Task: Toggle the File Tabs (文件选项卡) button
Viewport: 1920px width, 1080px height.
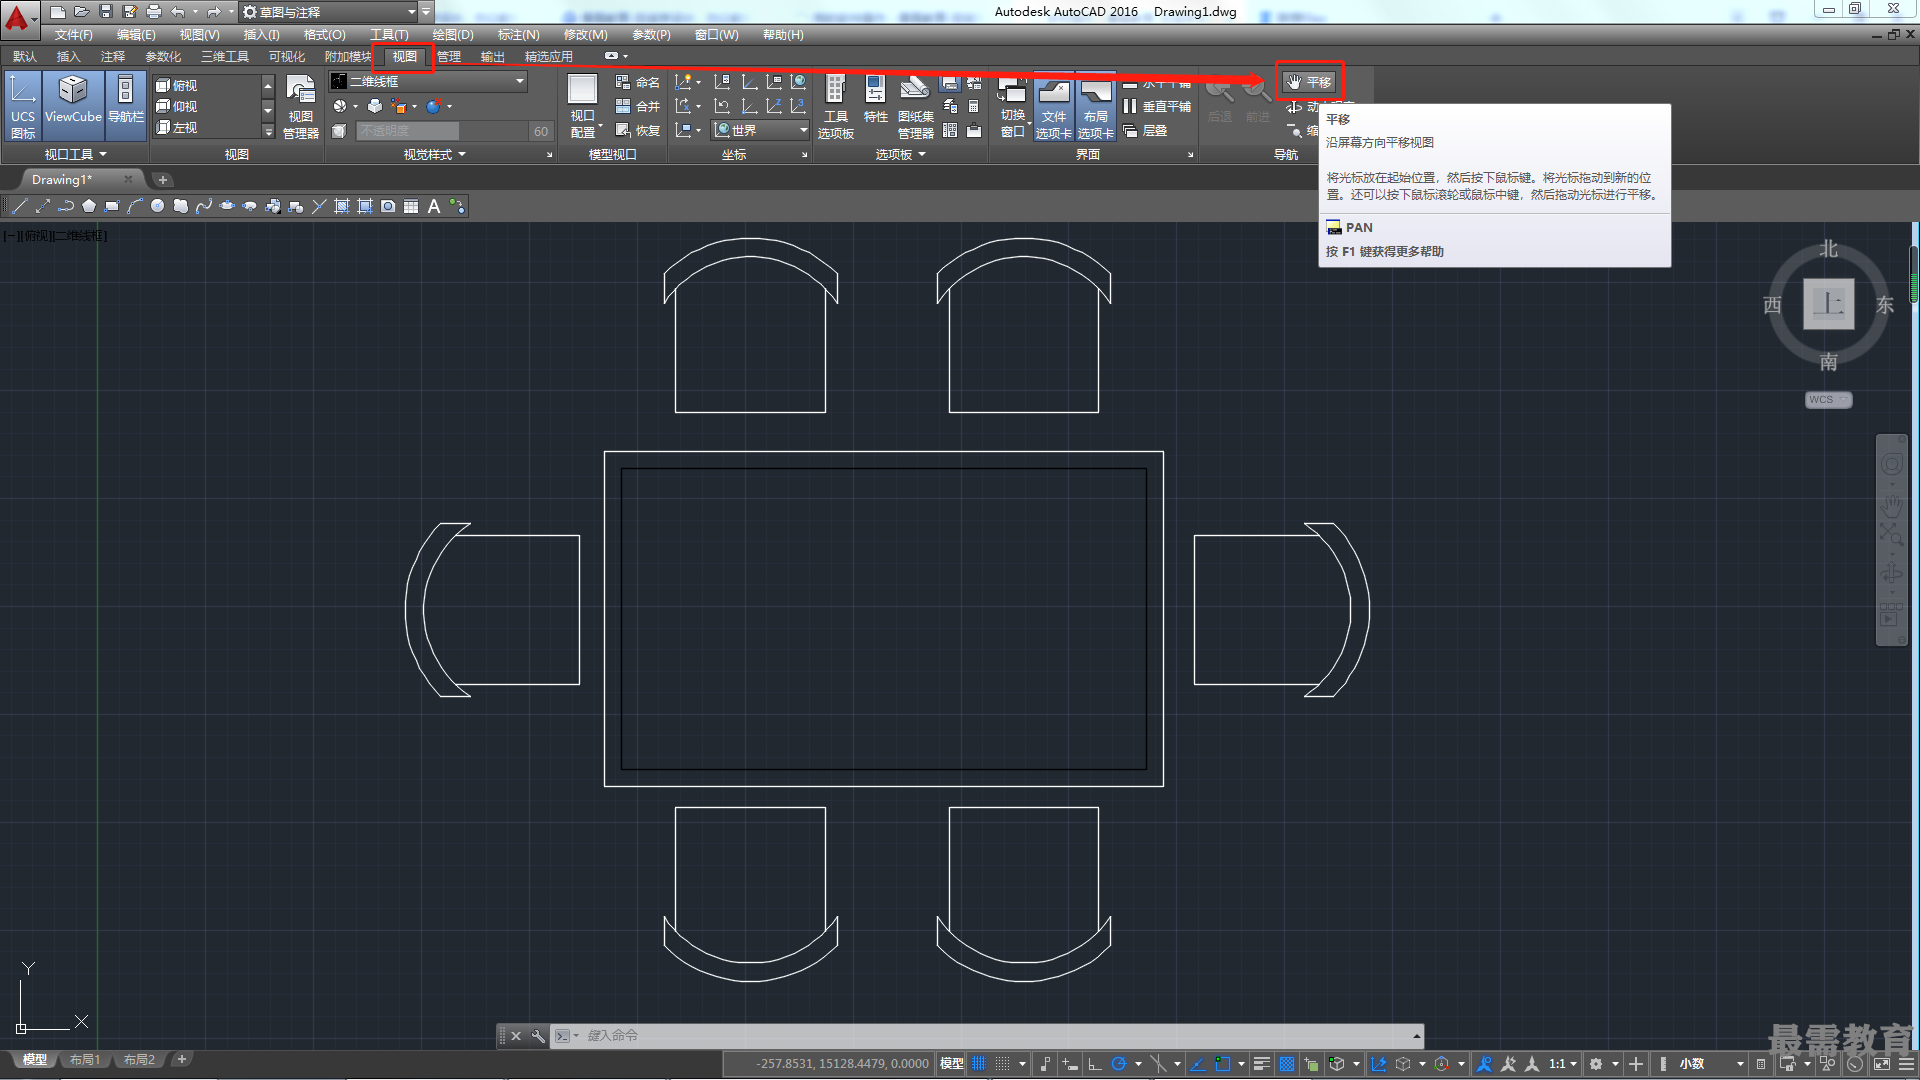Action: coord(1053,106)
